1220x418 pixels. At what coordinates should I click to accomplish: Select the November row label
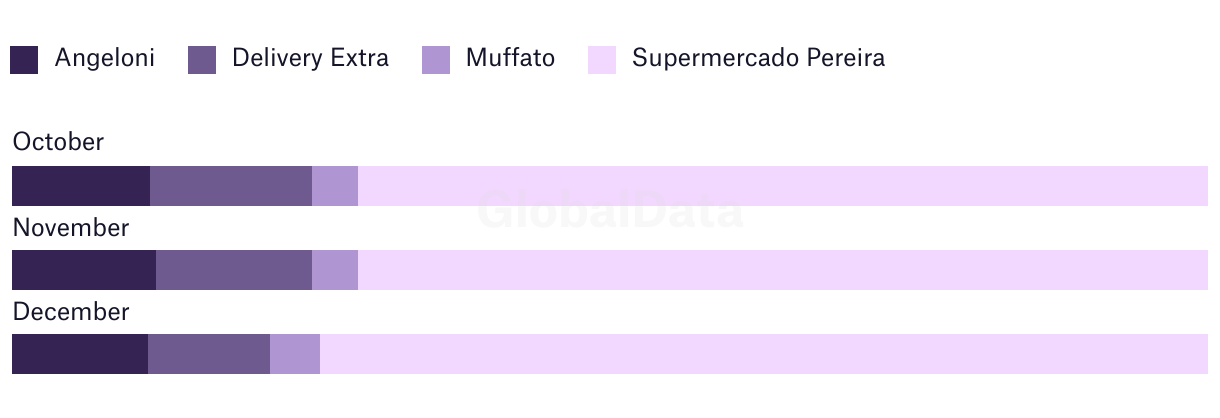tap(71, 228)
